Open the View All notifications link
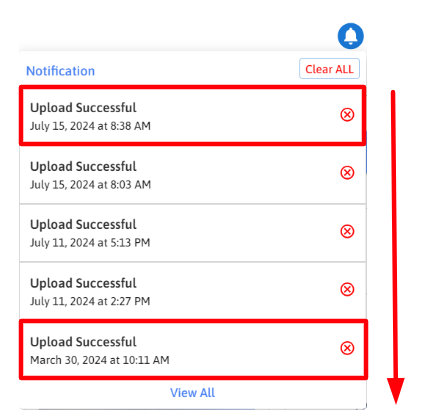Image resolution: width=444 pixels, height=416 pixels. (x=192, y=393)
